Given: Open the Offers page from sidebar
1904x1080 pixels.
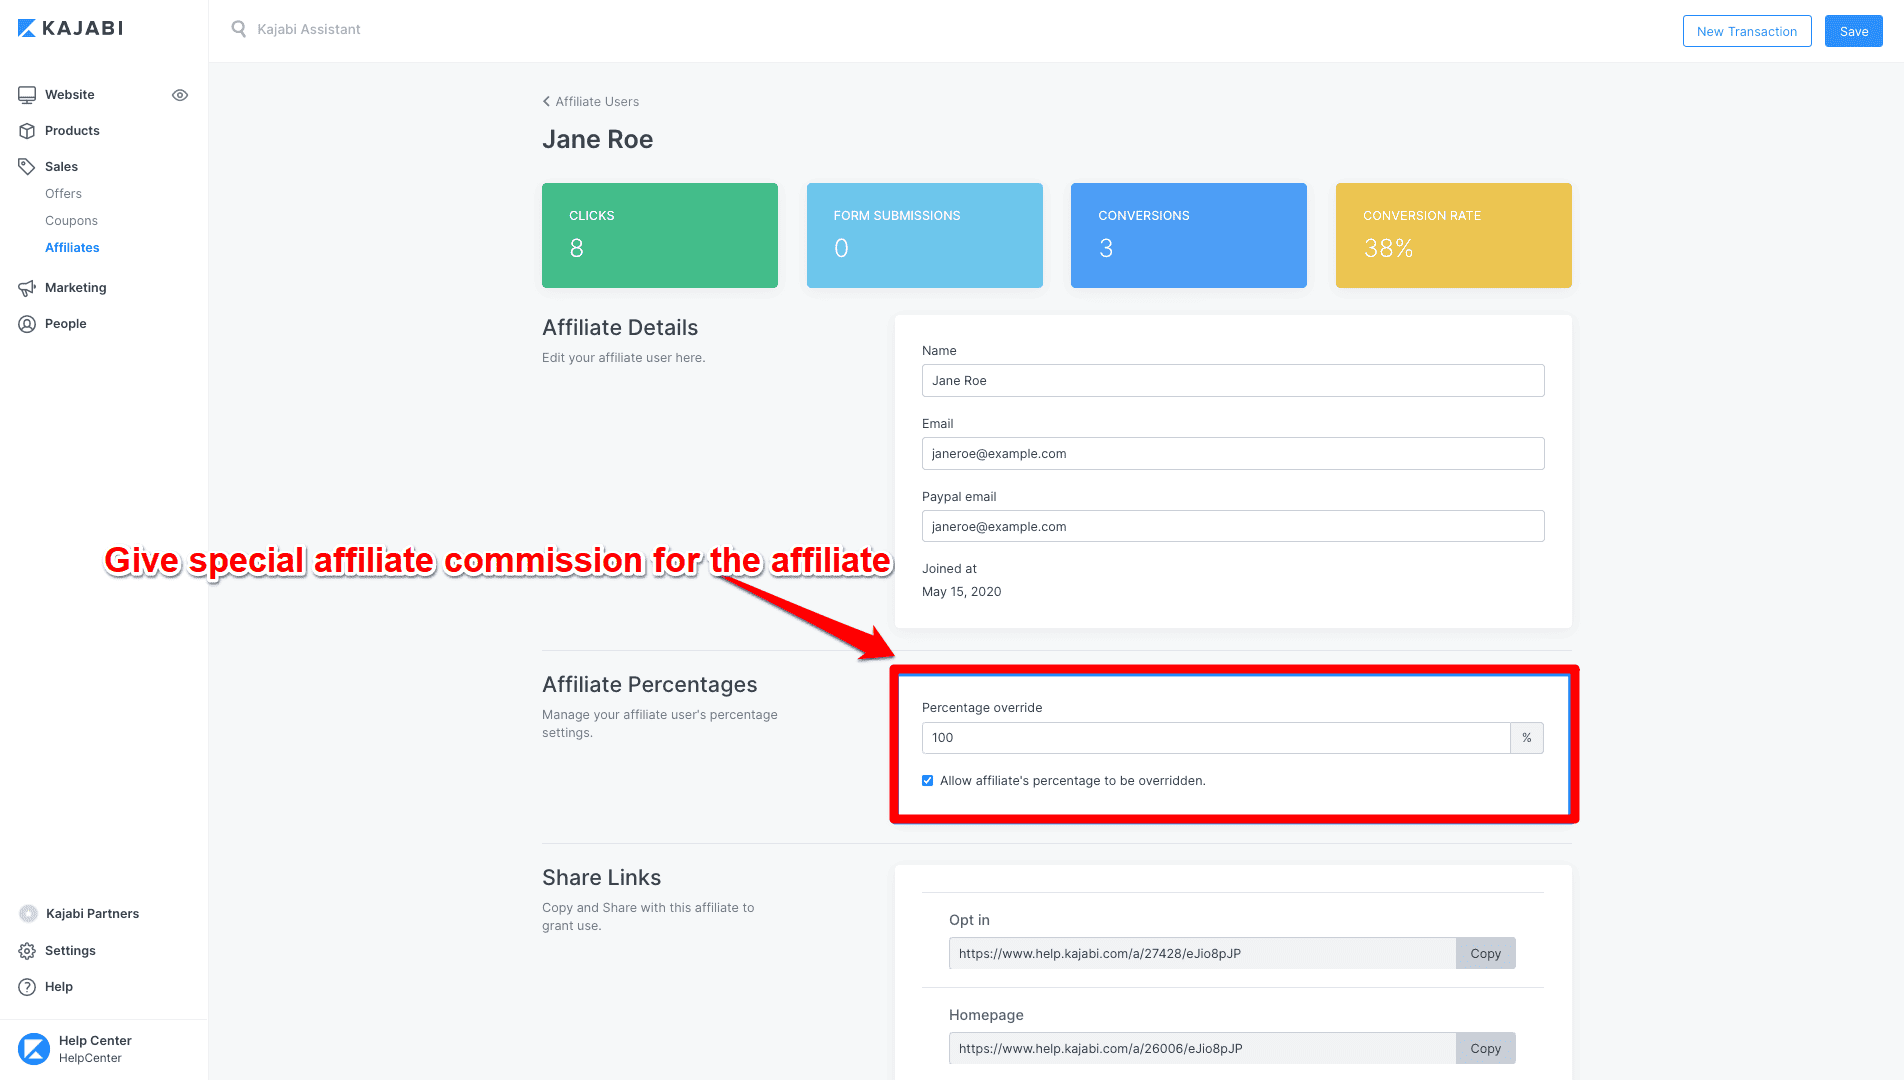Looking at the screenshot, I should pos(63,193).
